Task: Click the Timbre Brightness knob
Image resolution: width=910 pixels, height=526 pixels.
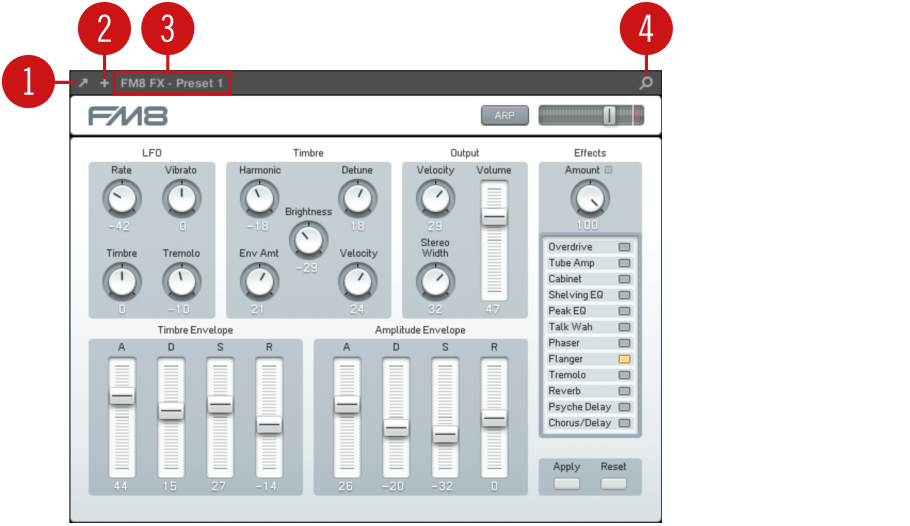Action: [x=308, y=239]
